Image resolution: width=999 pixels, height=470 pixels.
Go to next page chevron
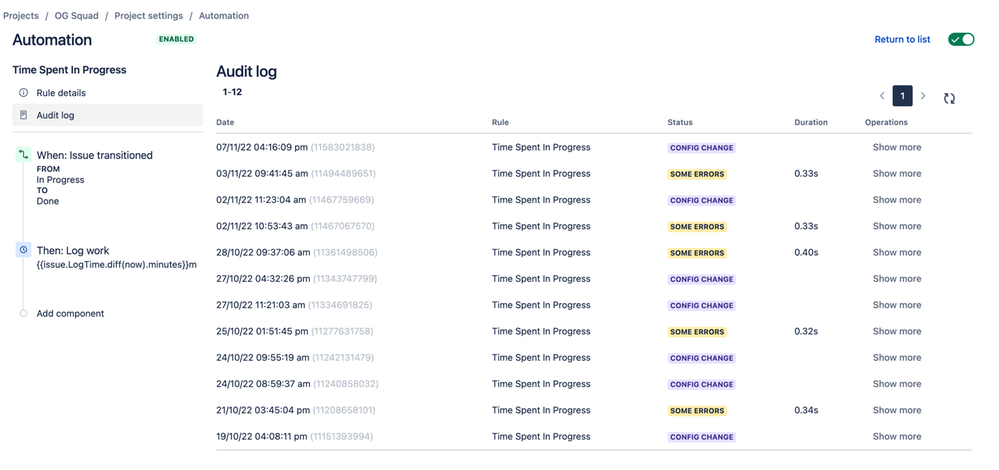(923, 96)
